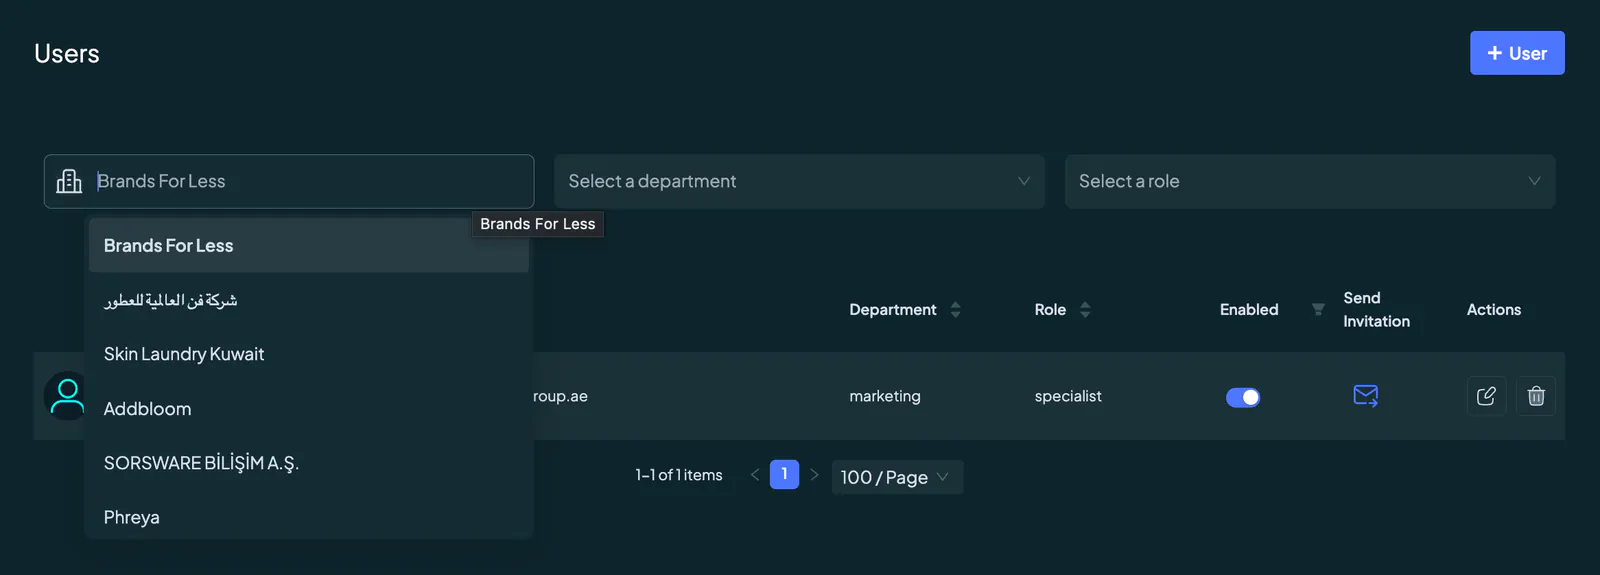Click the company building icon
Viewport: 1600px width, 575px height.
coord(69,181)
